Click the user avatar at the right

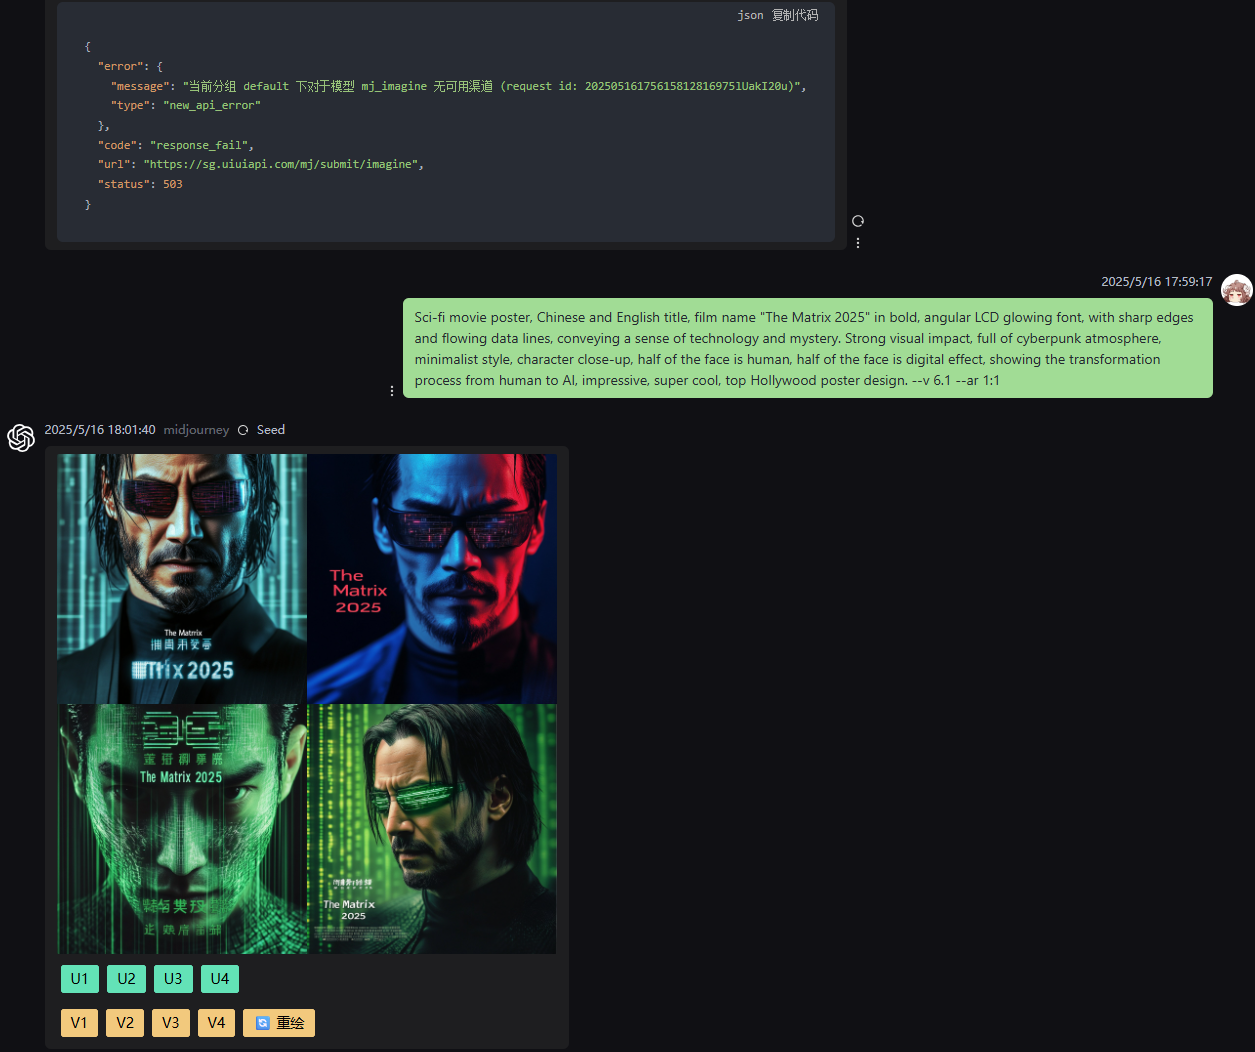[1237, 290]
